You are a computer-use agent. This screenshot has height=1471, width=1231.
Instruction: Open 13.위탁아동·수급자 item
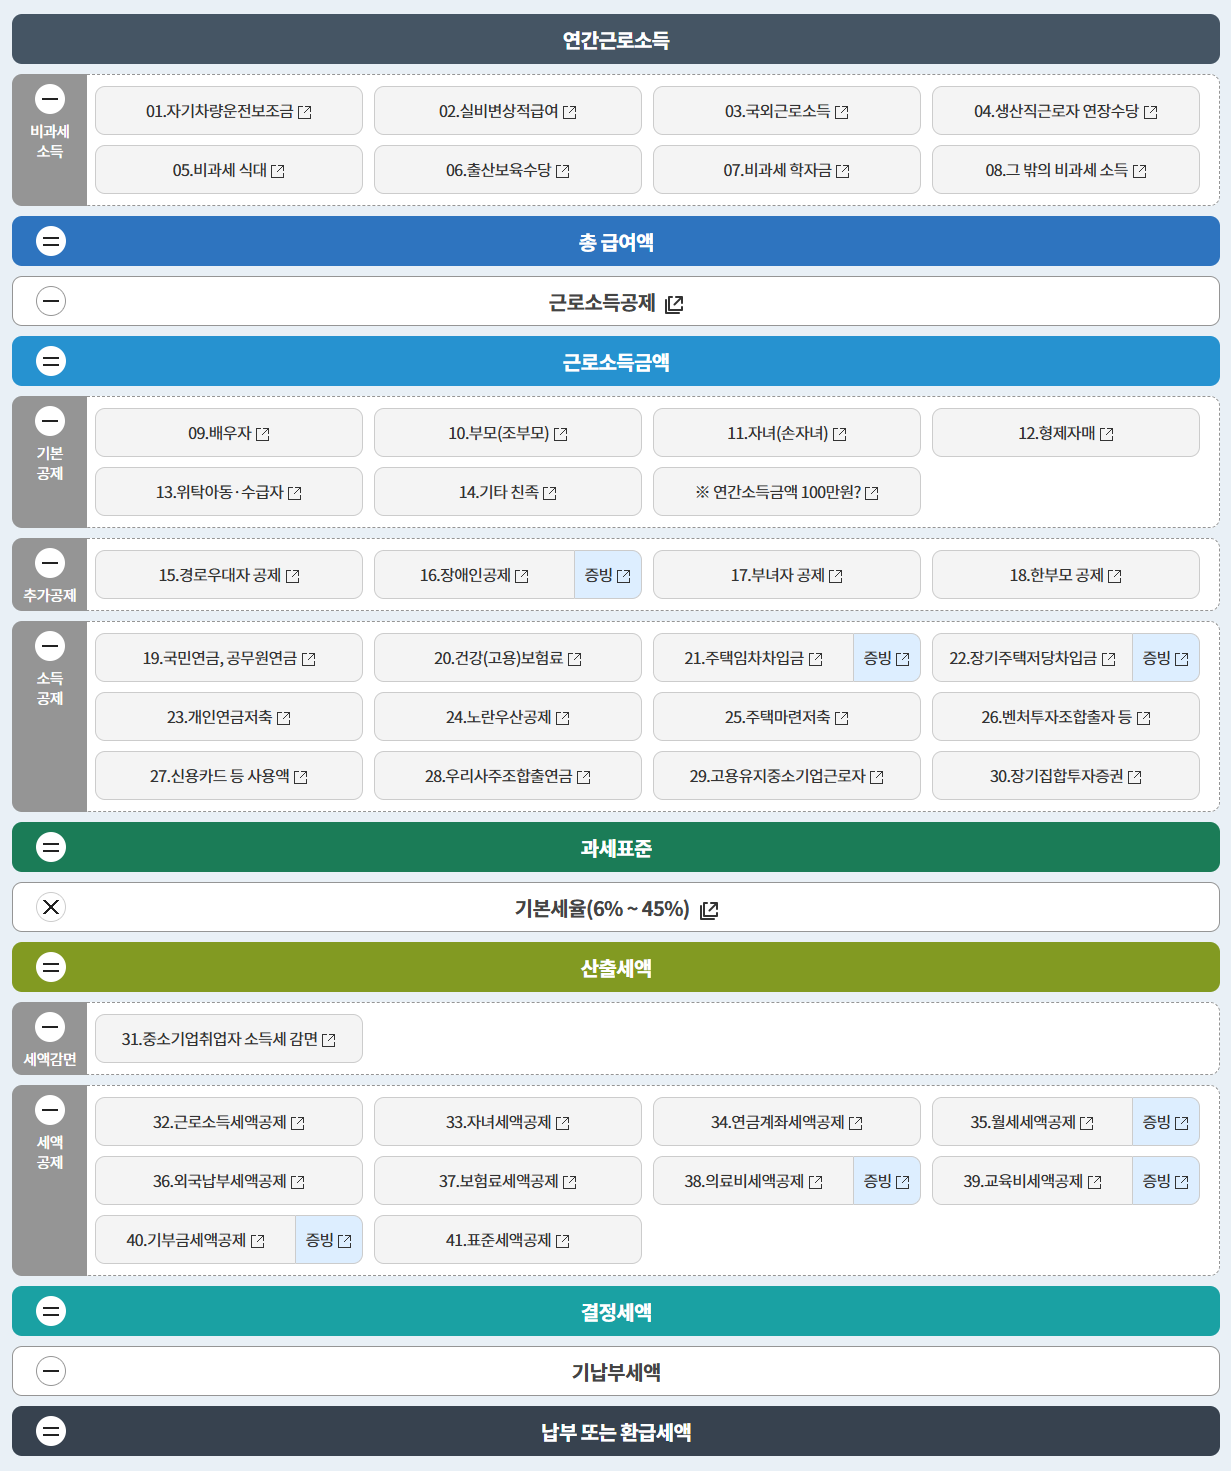[229, 492]
